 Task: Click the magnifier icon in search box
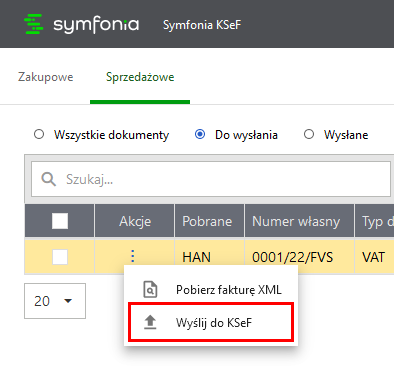[x=48, y=179]
